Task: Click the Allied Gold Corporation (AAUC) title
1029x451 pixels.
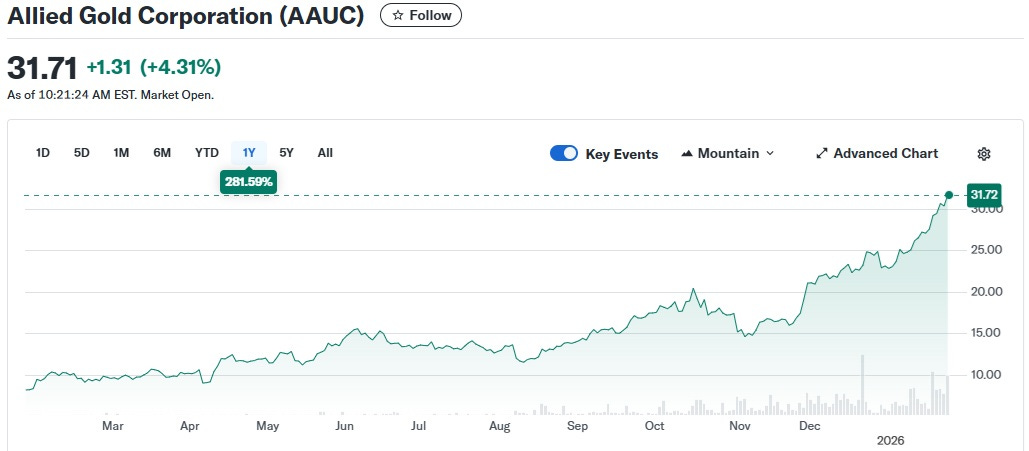Action: 185,16
